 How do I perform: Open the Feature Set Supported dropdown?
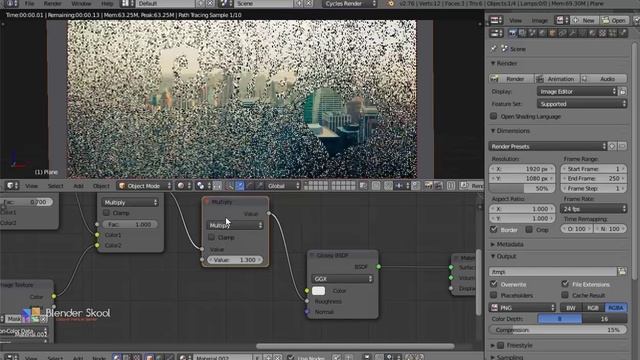[582, 104]
